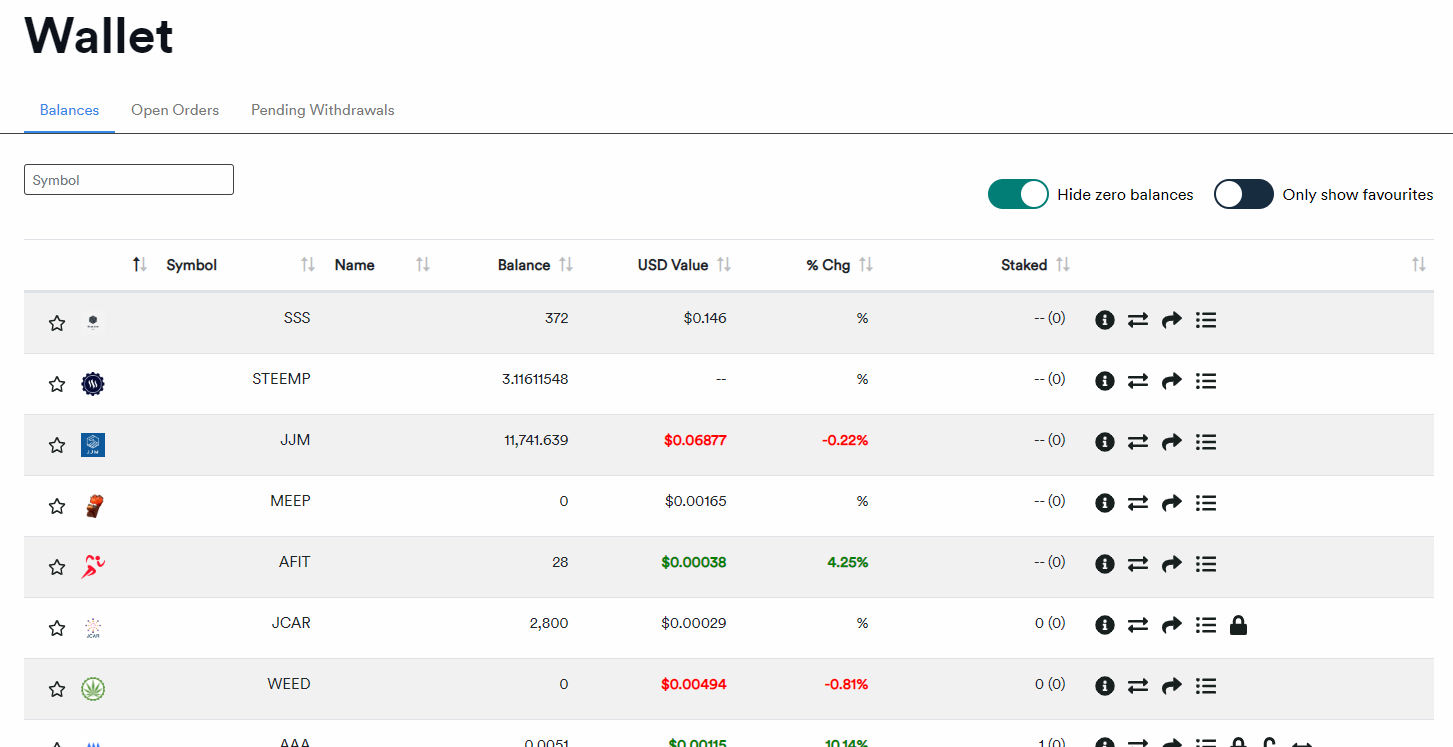Click the lock stake icon for JCAR
Screen dimensions: 1453x747
[1238, 625]
